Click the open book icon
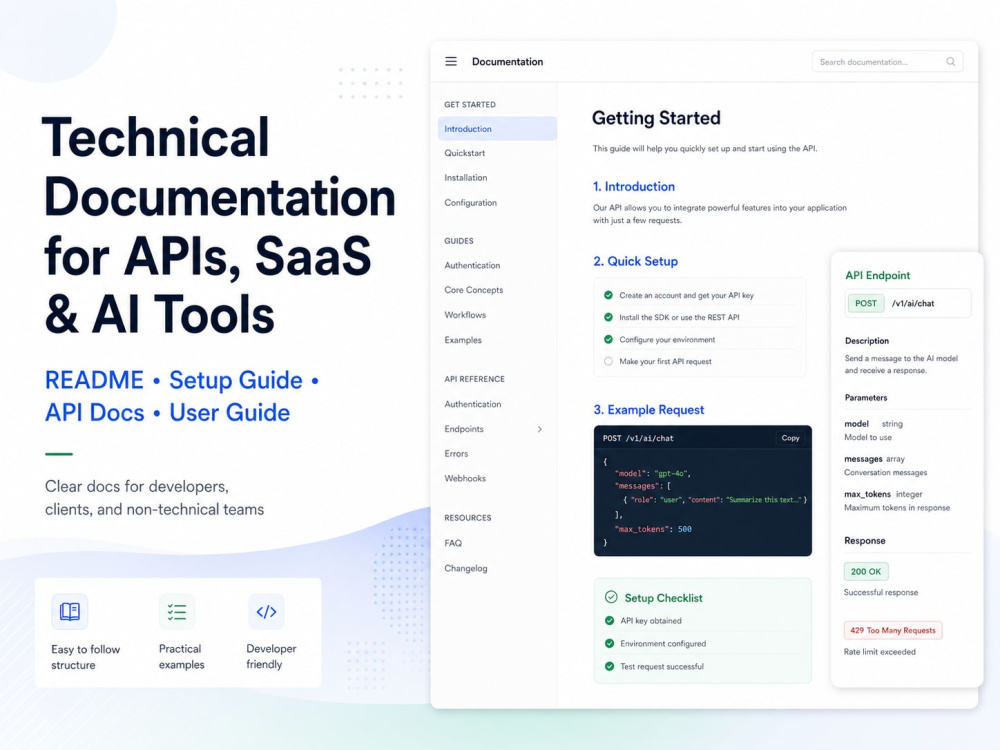The height and width of the screenshot is (750, 1000). 70,612
